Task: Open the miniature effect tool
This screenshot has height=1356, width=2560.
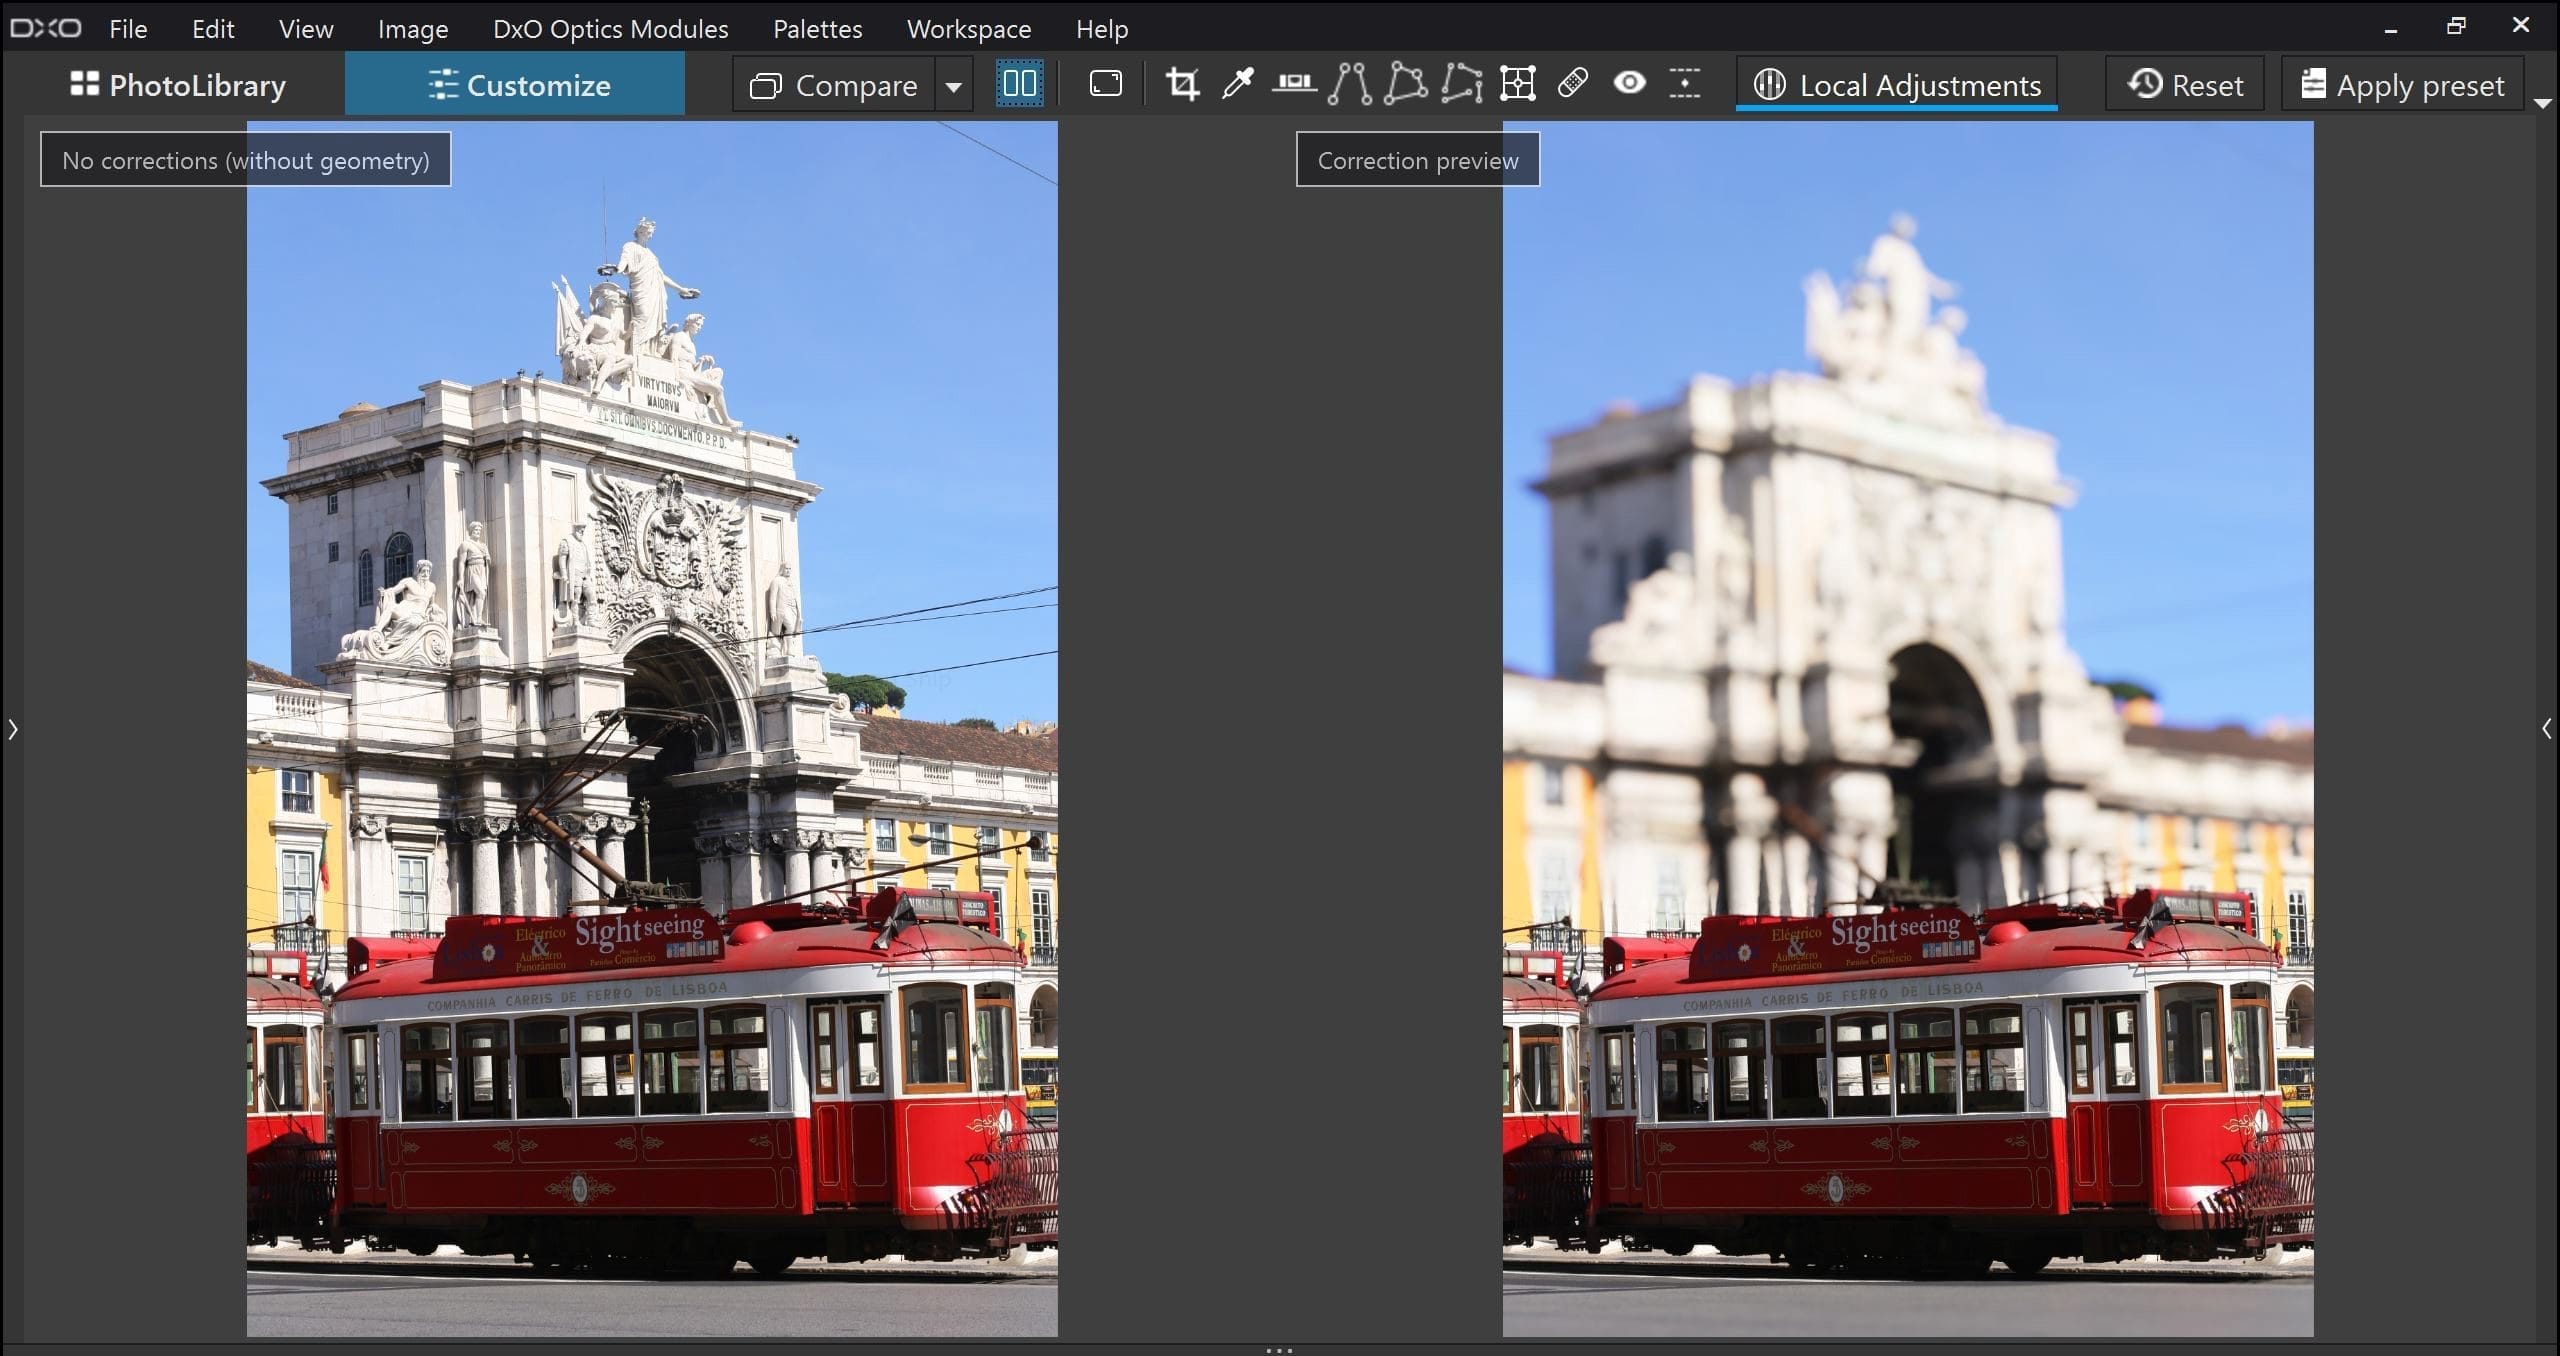Action: point(1685,84)
